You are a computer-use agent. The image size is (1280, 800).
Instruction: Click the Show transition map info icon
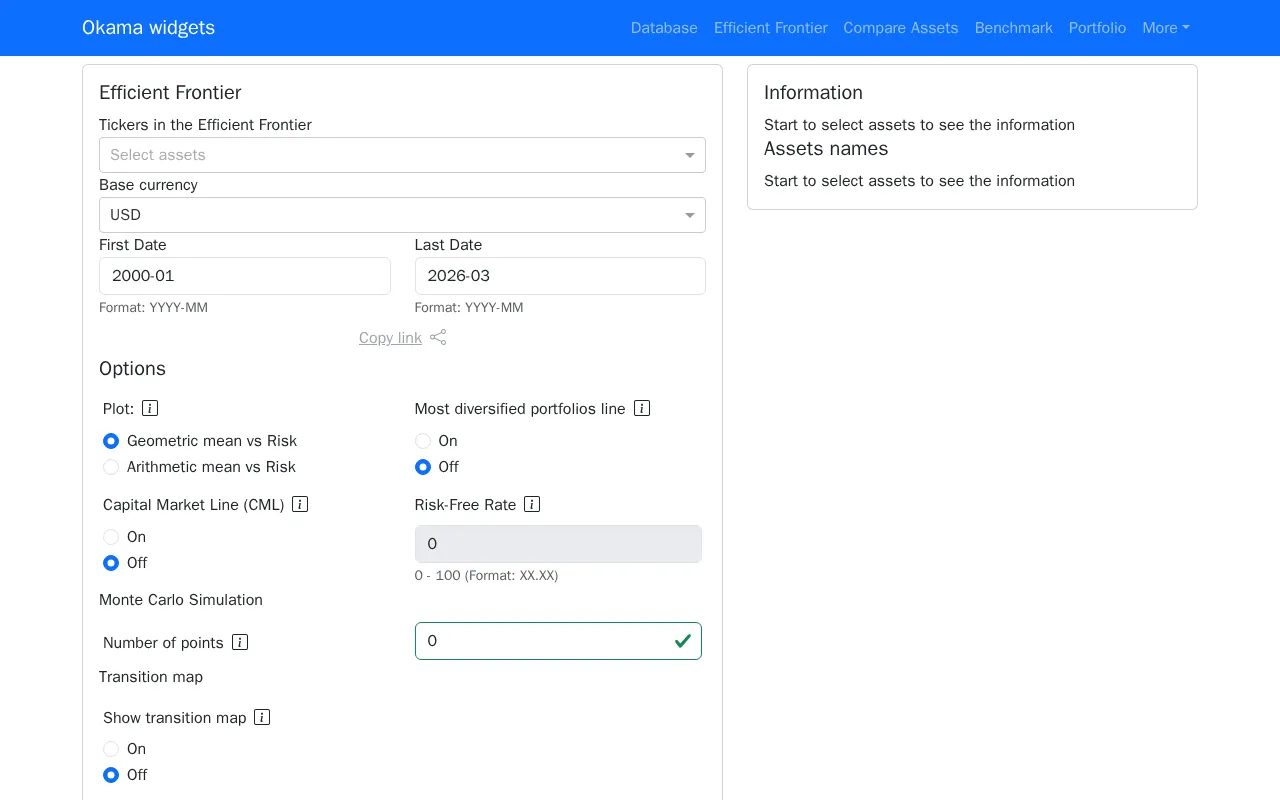tap(262, 717)
